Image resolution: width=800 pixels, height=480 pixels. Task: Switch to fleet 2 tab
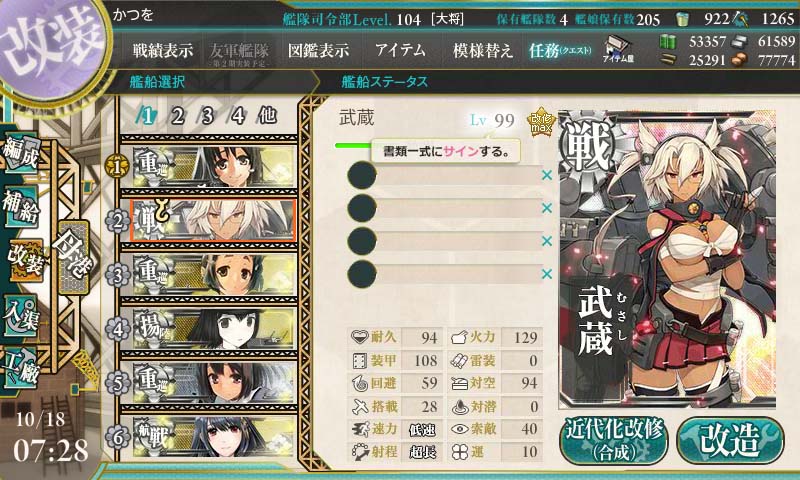(x=177, y=116)
